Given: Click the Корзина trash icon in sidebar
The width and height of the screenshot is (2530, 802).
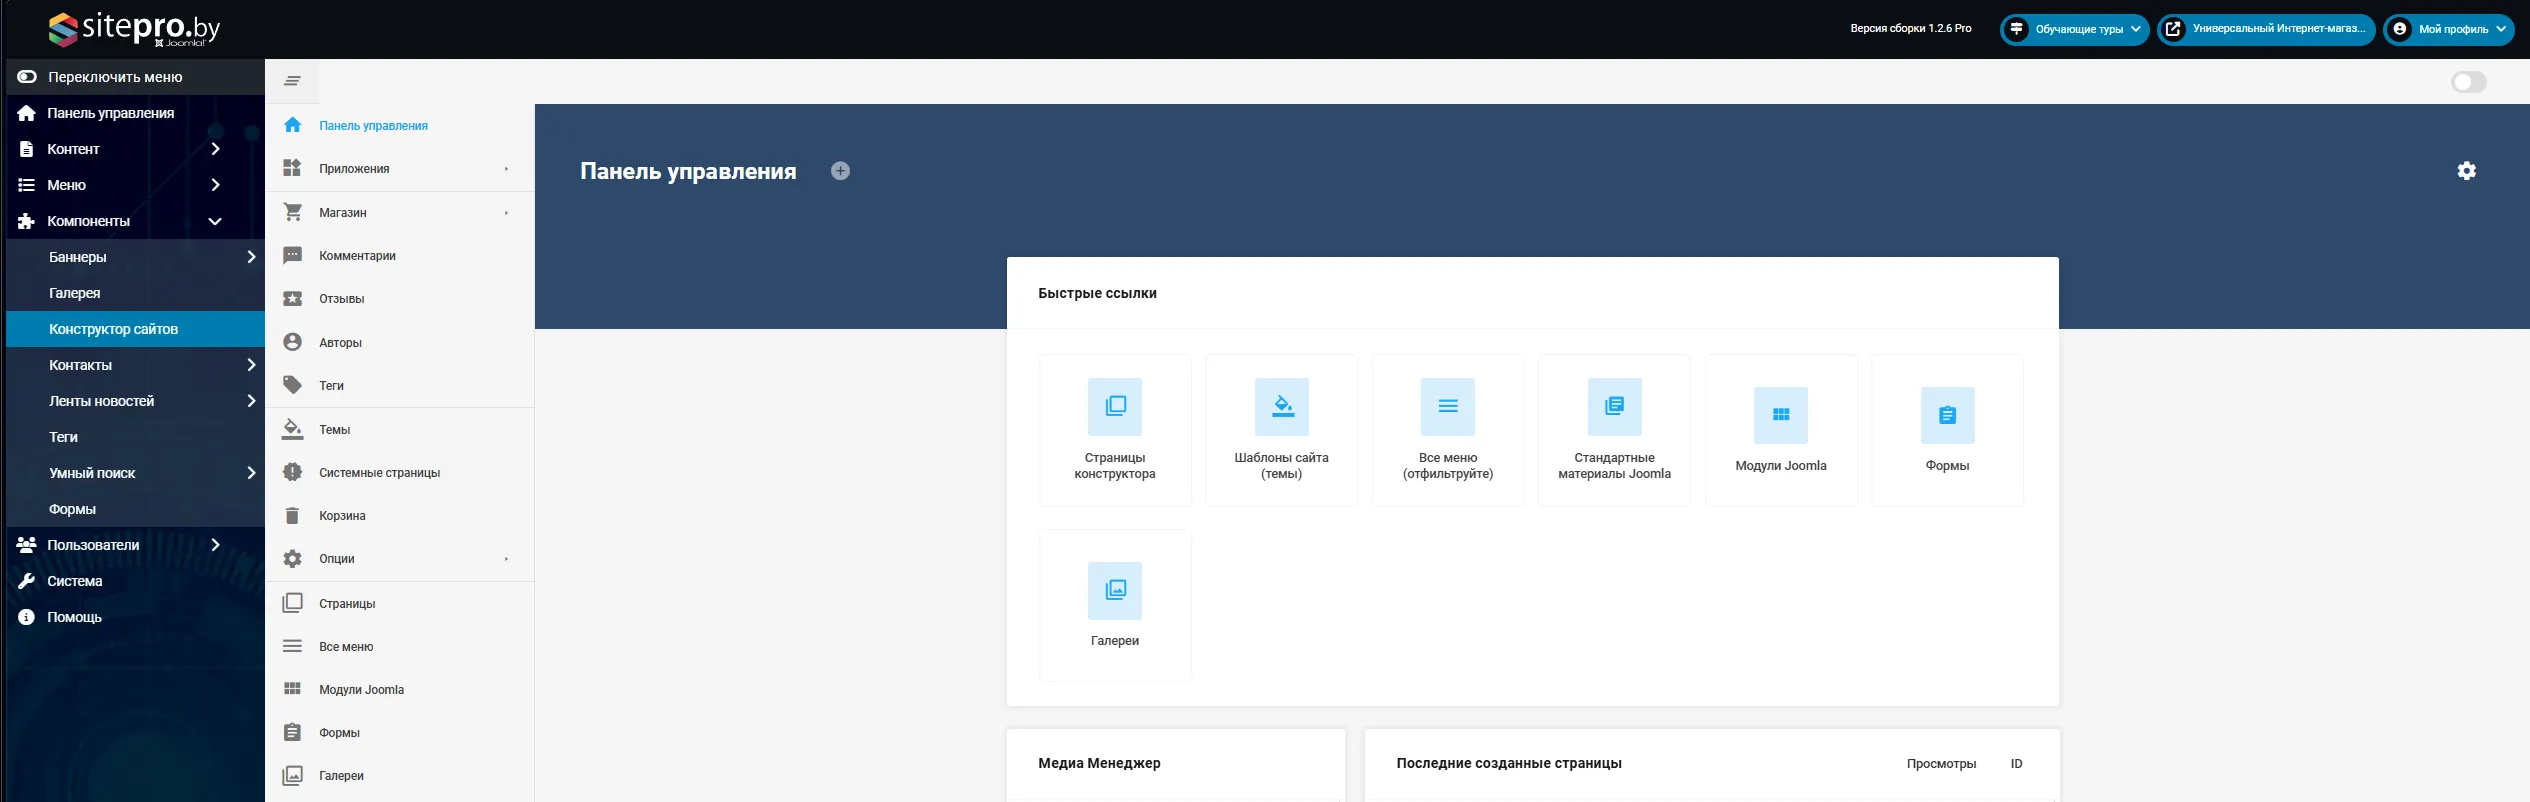Looking at the screenshot, I should [x=292, y=516].
